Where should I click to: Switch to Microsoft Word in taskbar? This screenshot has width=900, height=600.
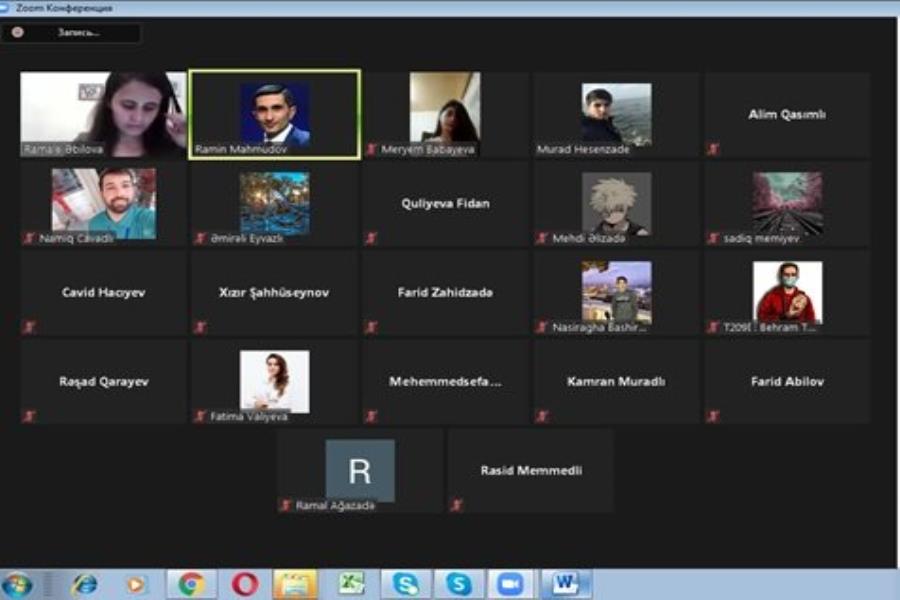565,584
